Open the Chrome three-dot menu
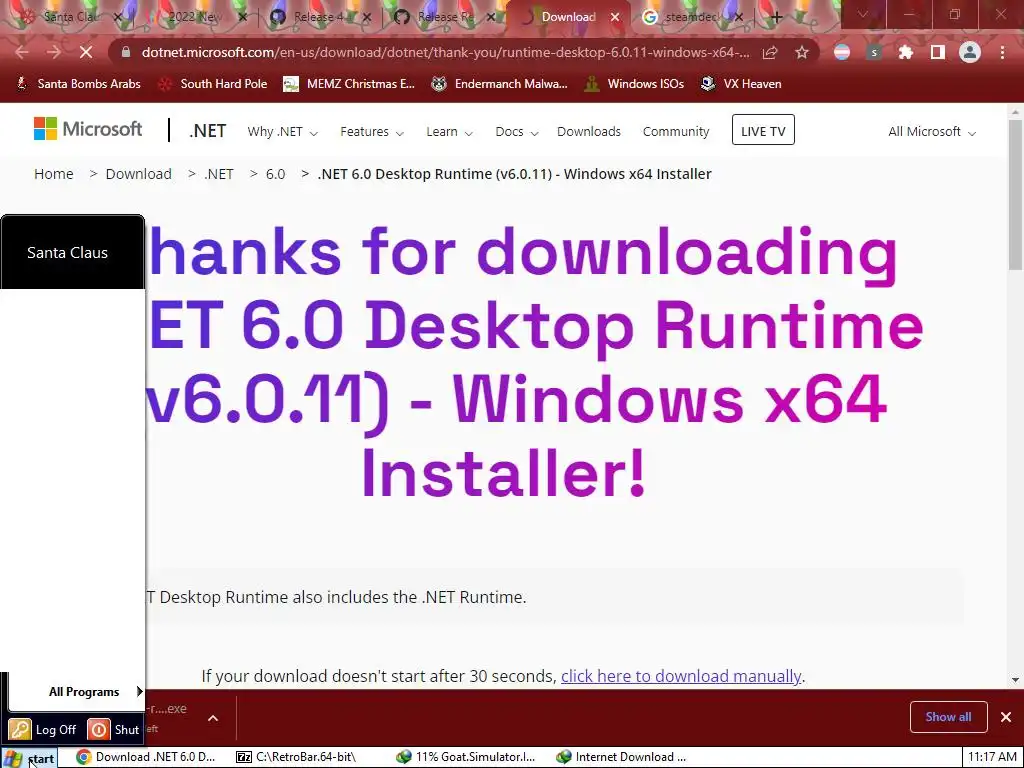1024x768 pixels. pyautogui.click(x=1002, y=52)
